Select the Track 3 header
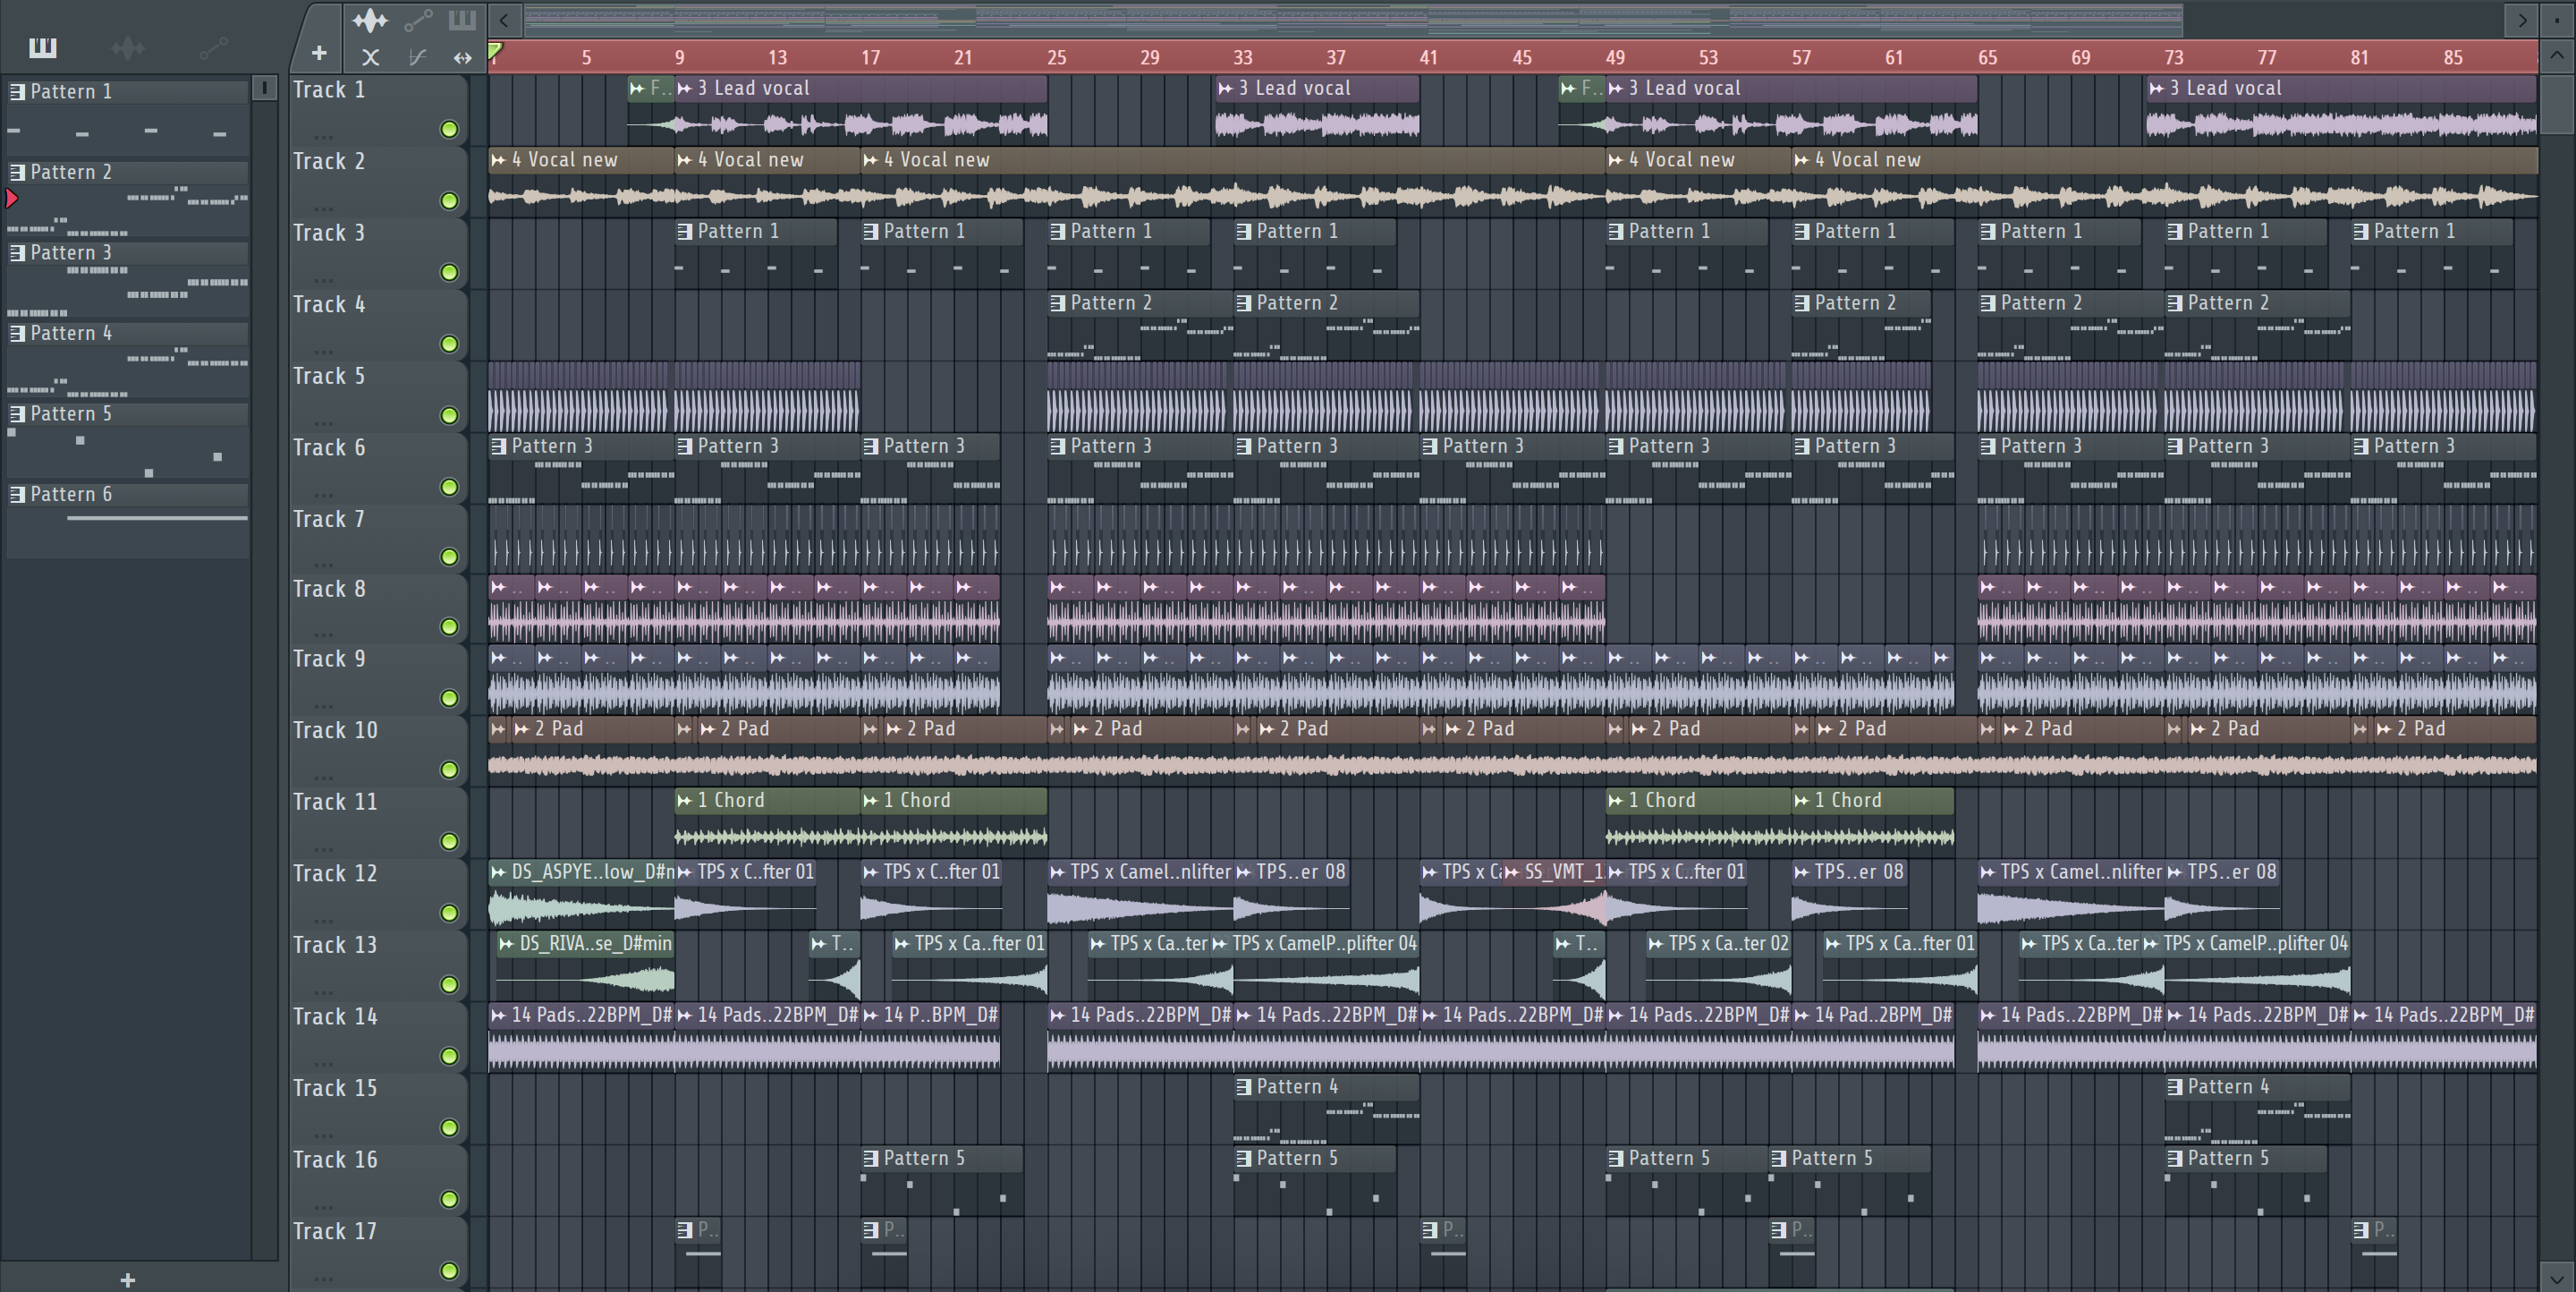This screenshot has height=1292, width=2576. 378,254
